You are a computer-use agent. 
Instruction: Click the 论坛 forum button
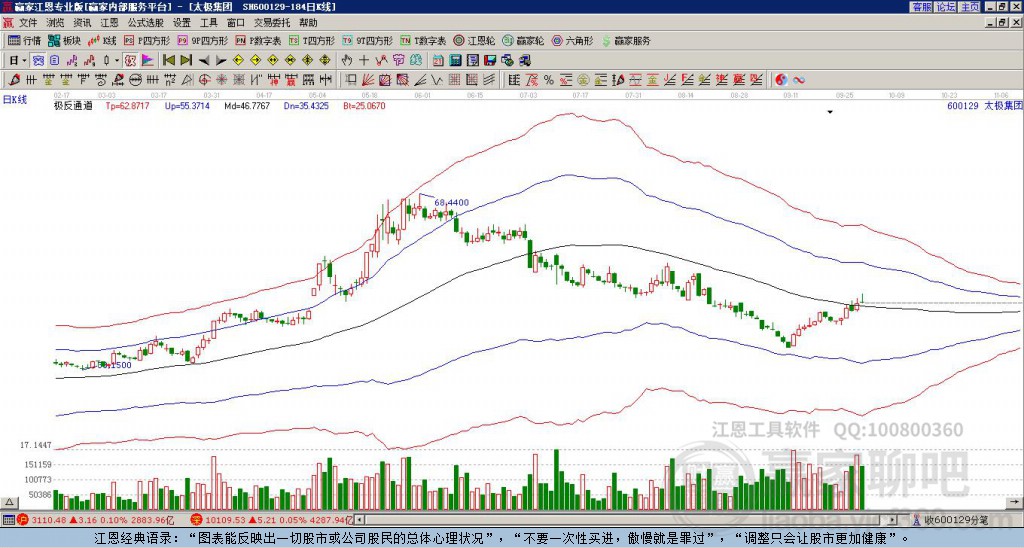coord(945,7)
